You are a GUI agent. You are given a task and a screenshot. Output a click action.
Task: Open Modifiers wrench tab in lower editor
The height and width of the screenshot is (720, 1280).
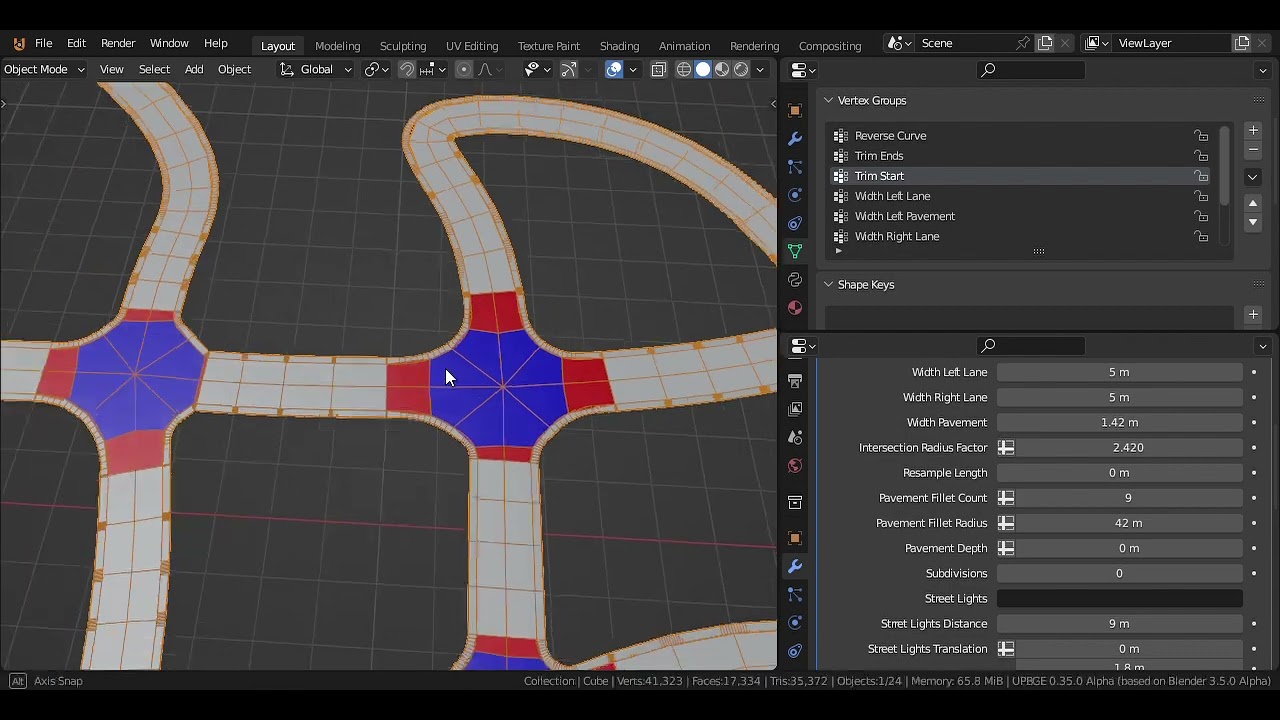pos(795,566)
